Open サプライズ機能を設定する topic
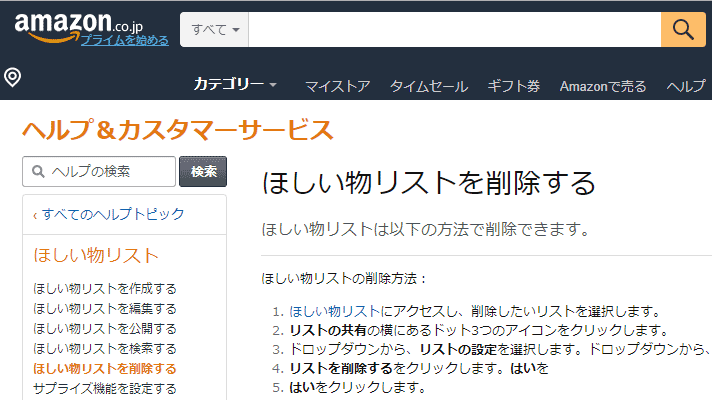The width and height of the screenshot is (712, 400). (104, 388)
